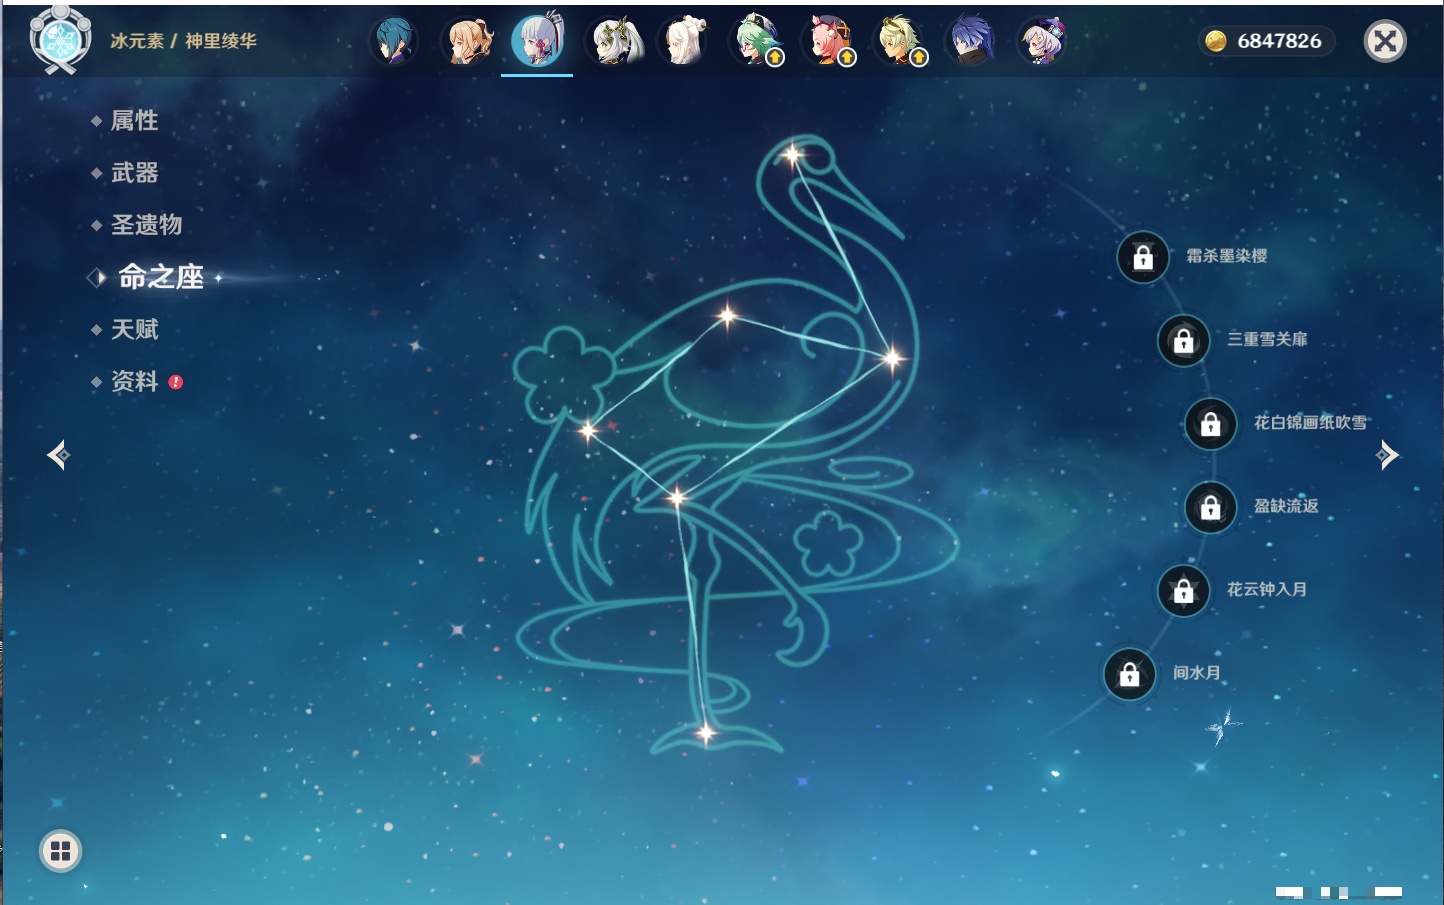Viewport: 1444px width, 905px height.
Task: Open 圣遗物 artifacts page
Action: point(146,225)
